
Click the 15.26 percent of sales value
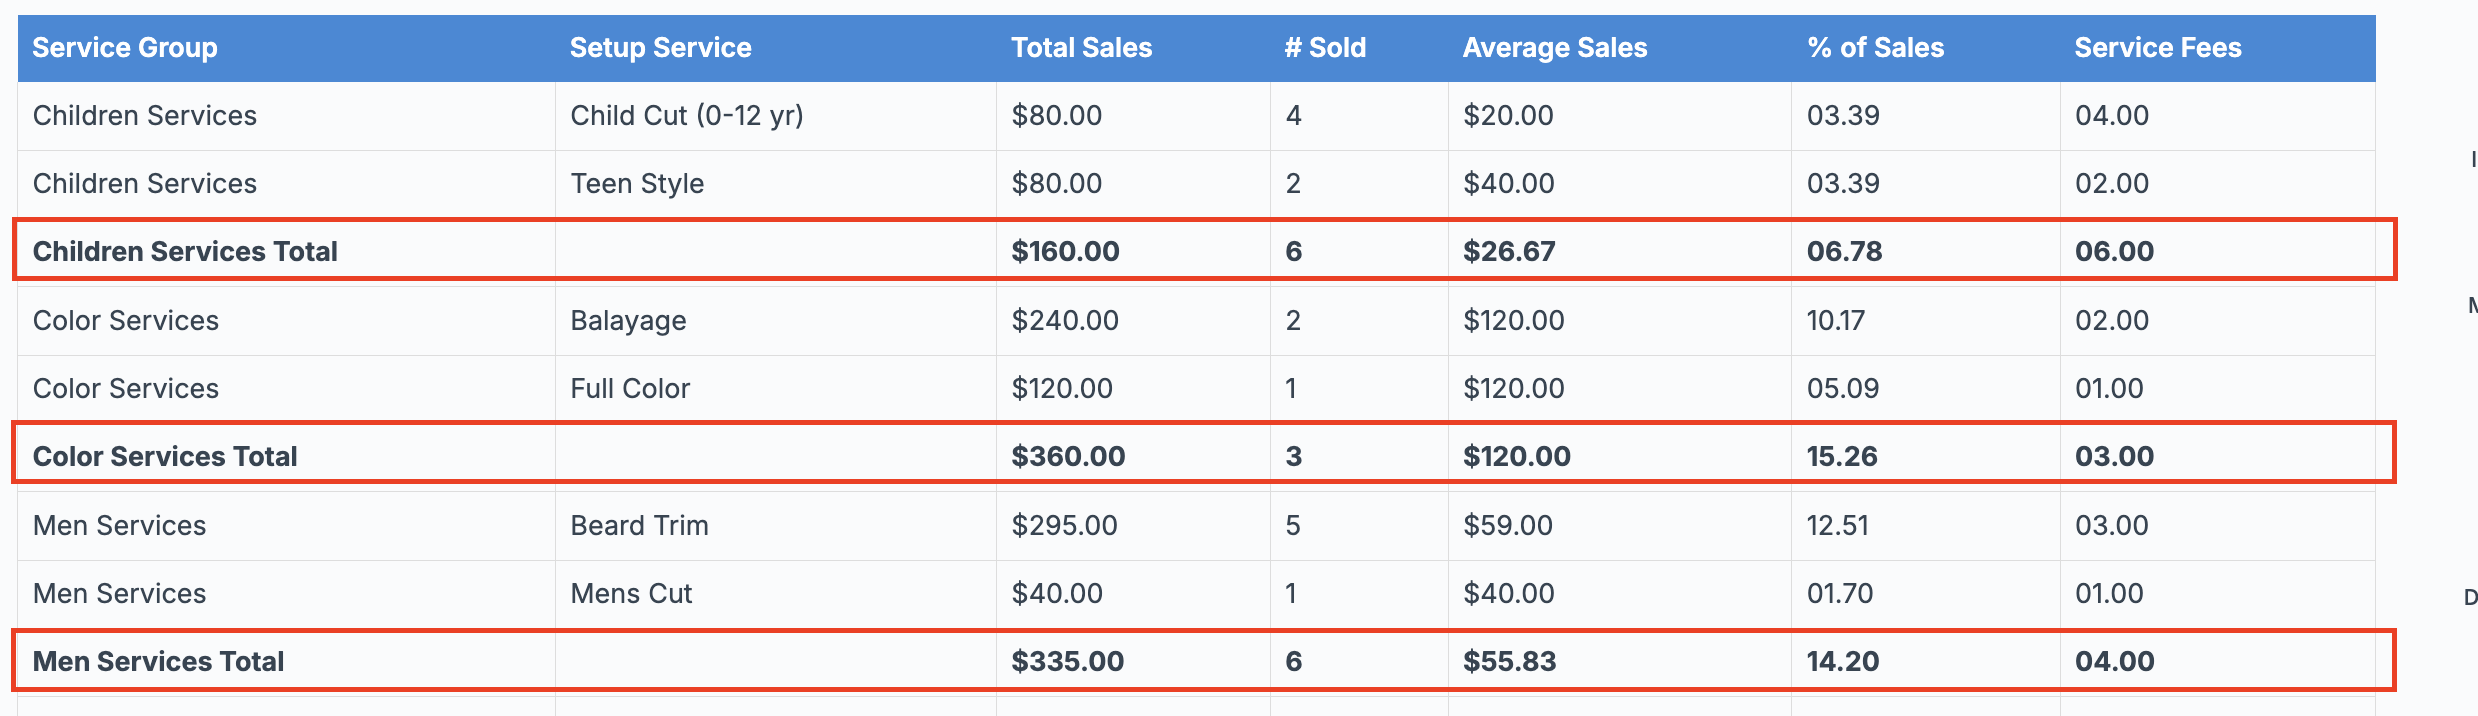pos(1841,456)
